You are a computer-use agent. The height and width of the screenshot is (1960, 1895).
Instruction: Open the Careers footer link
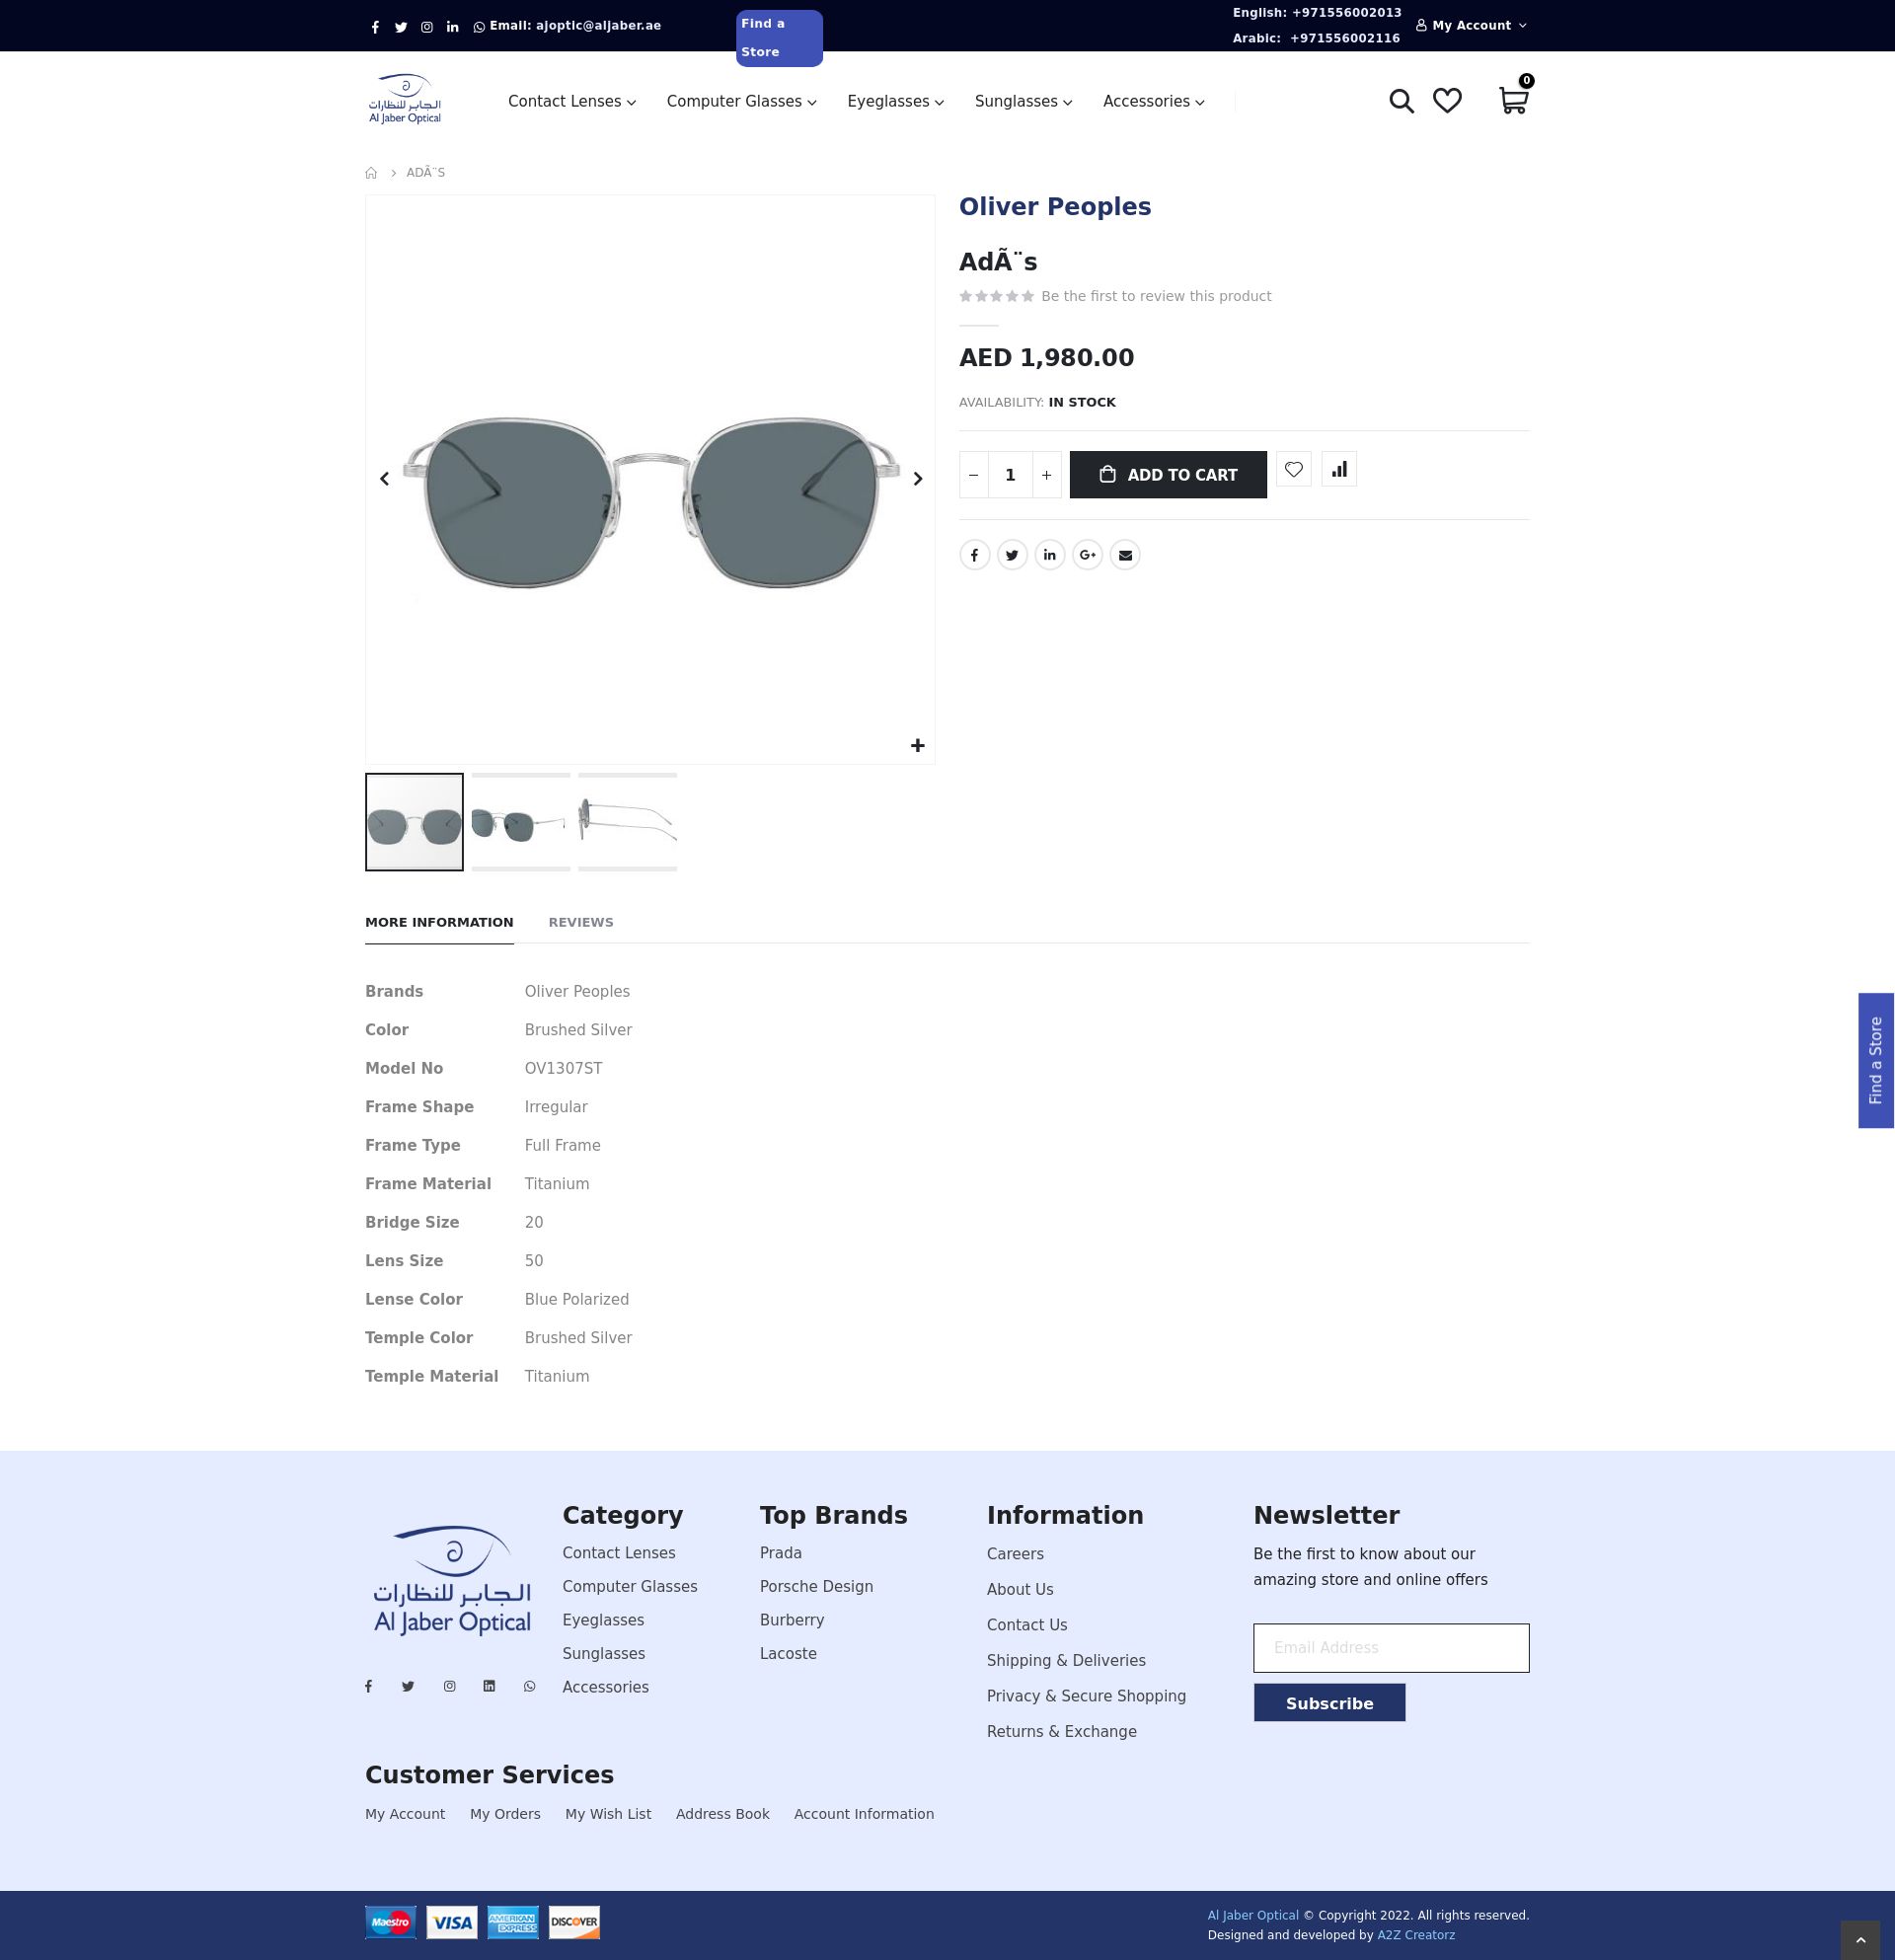tap(1015, 1554)
